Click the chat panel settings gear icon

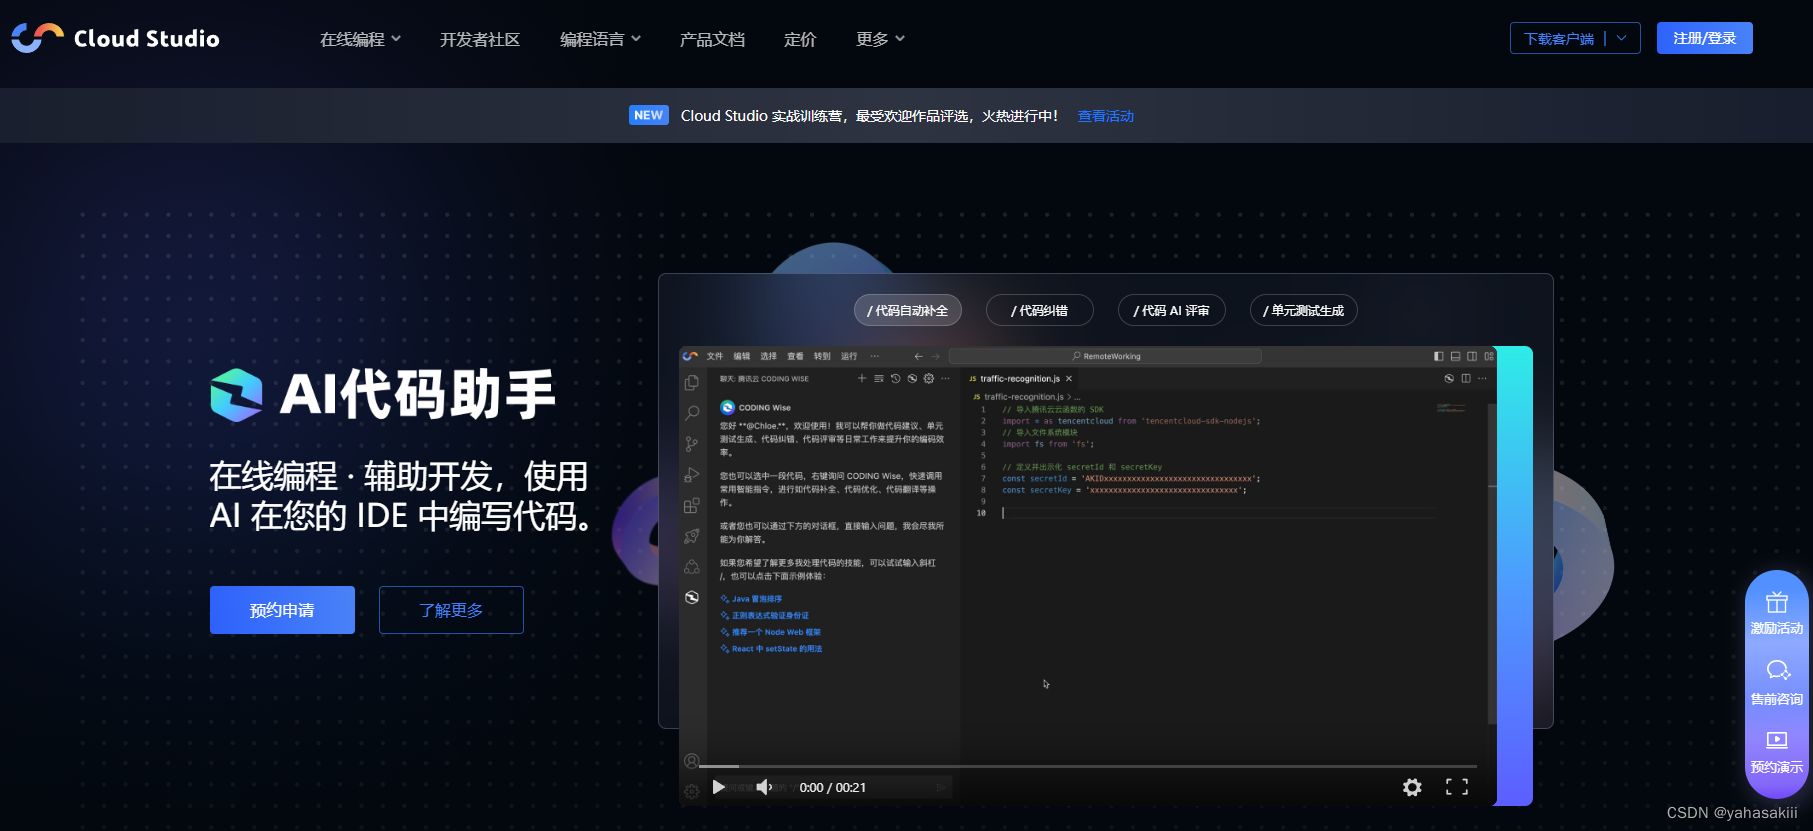(929, 378)
